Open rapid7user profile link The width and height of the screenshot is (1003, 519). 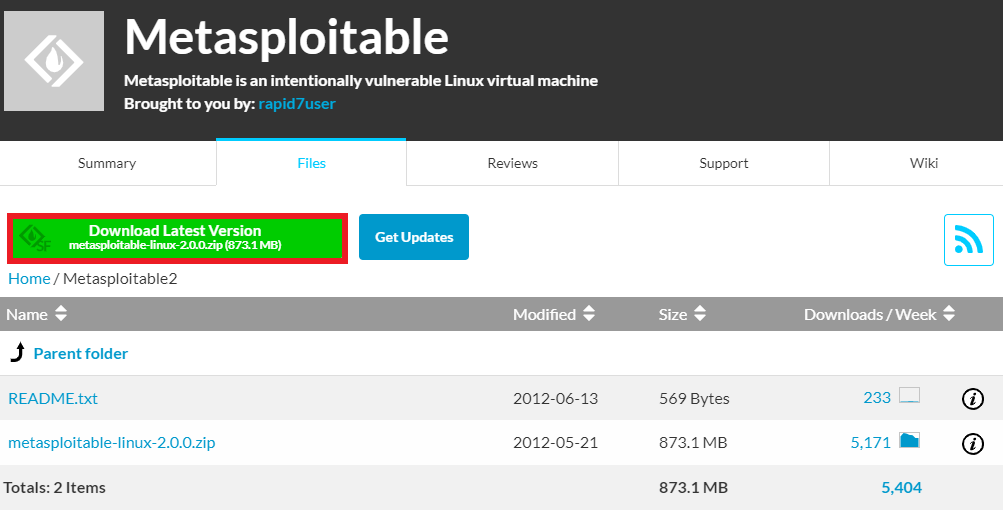297,104
